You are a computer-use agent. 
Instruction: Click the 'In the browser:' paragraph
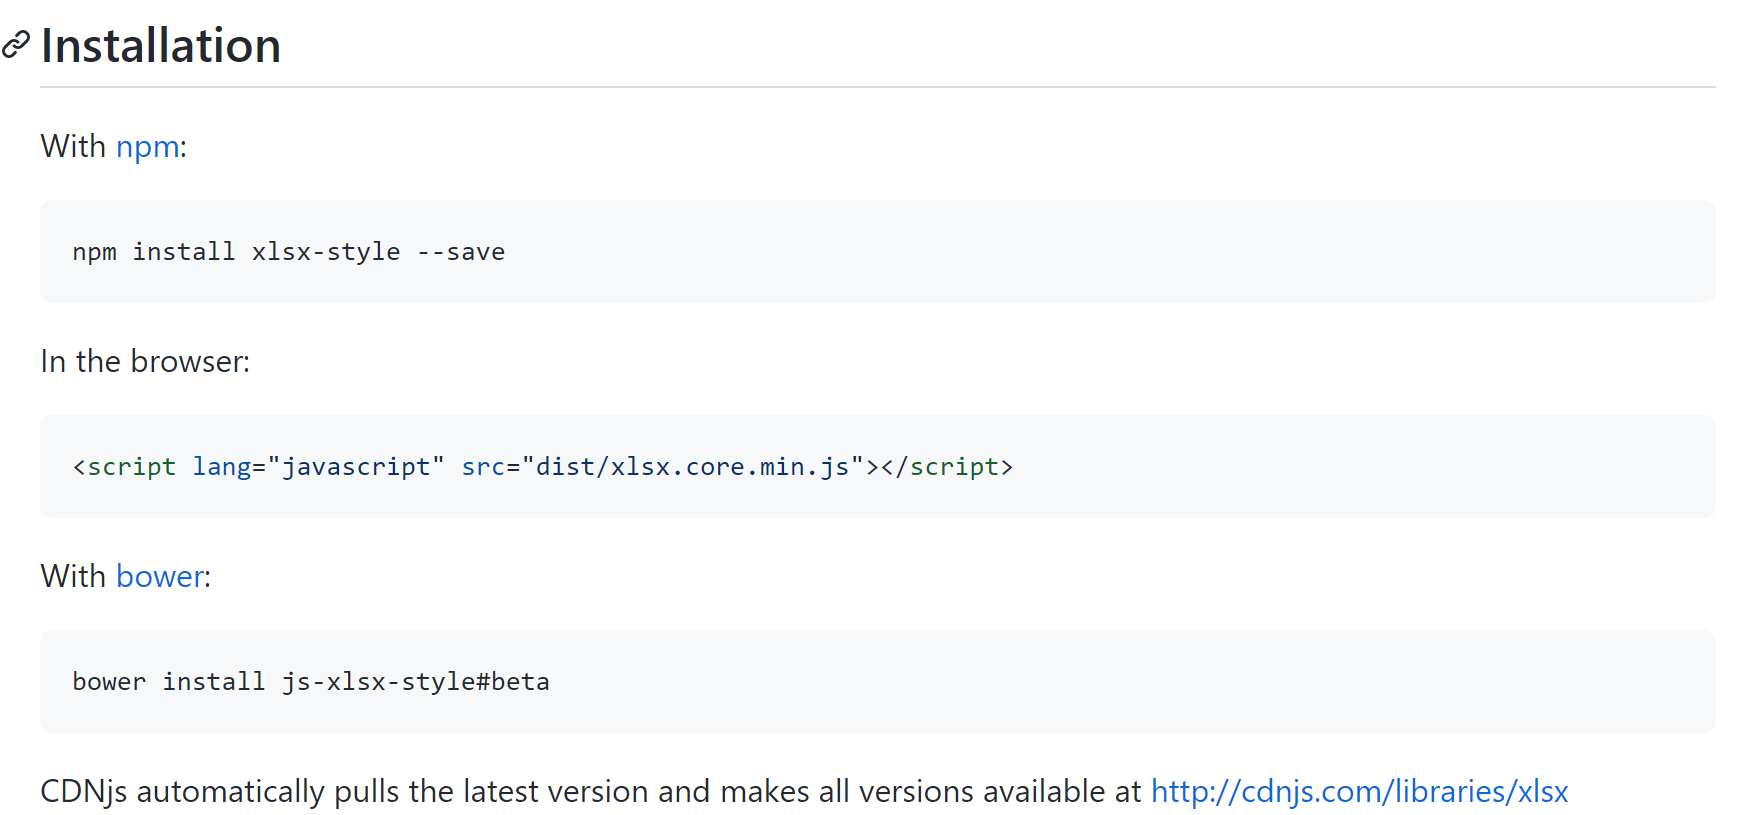pyautogui.click(x=145, y=362)
